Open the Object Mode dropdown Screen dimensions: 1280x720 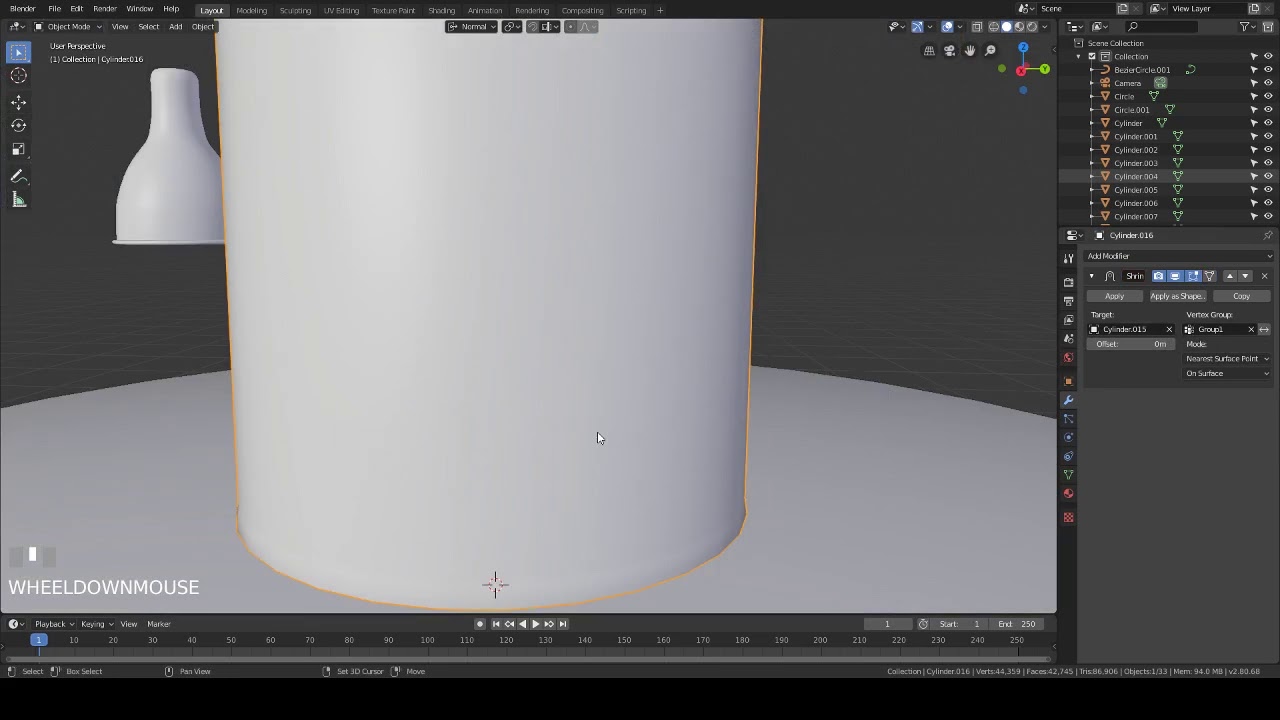click(x=69, y=27)
